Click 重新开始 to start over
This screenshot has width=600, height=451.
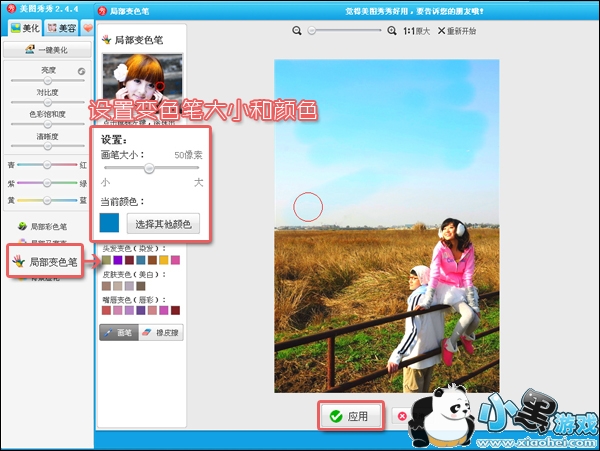point(457,31)
